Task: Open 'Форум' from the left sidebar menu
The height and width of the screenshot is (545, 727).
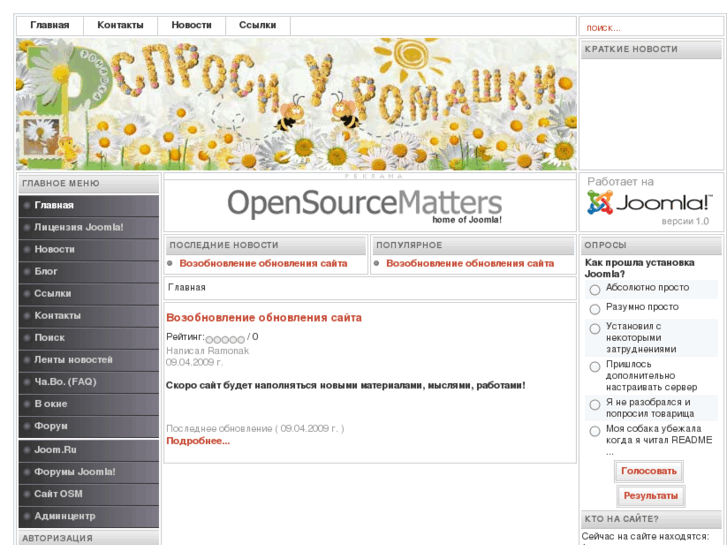Action: 51,426
